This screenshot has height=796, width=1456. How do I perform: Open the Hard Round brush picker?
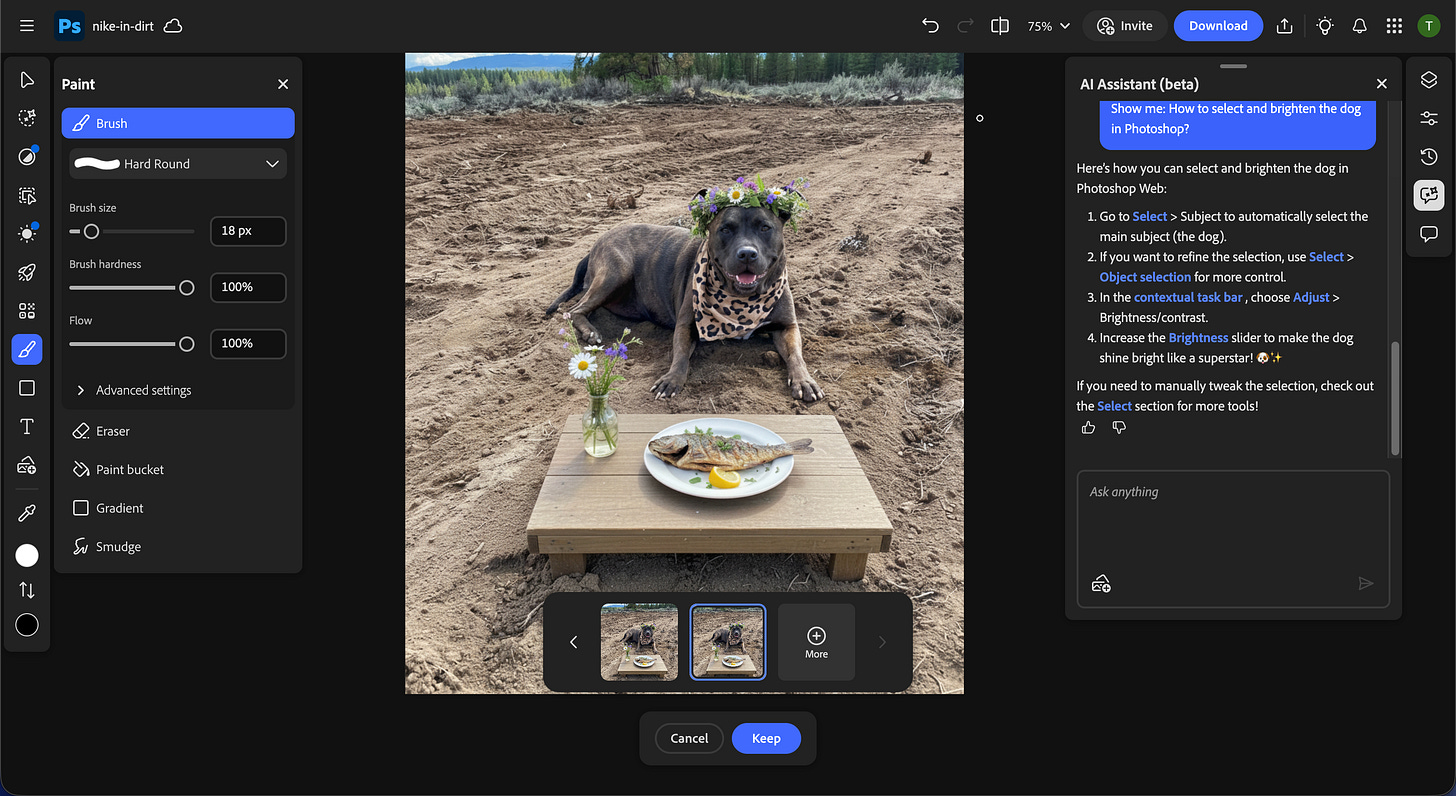click(177, 163)
